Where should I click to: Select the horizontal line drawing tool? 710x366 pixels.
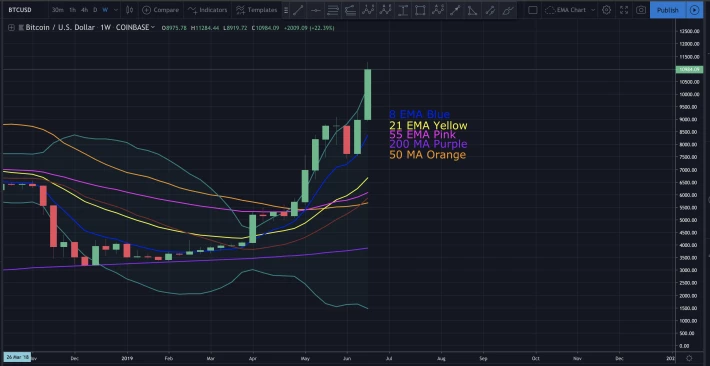point(316,10)
